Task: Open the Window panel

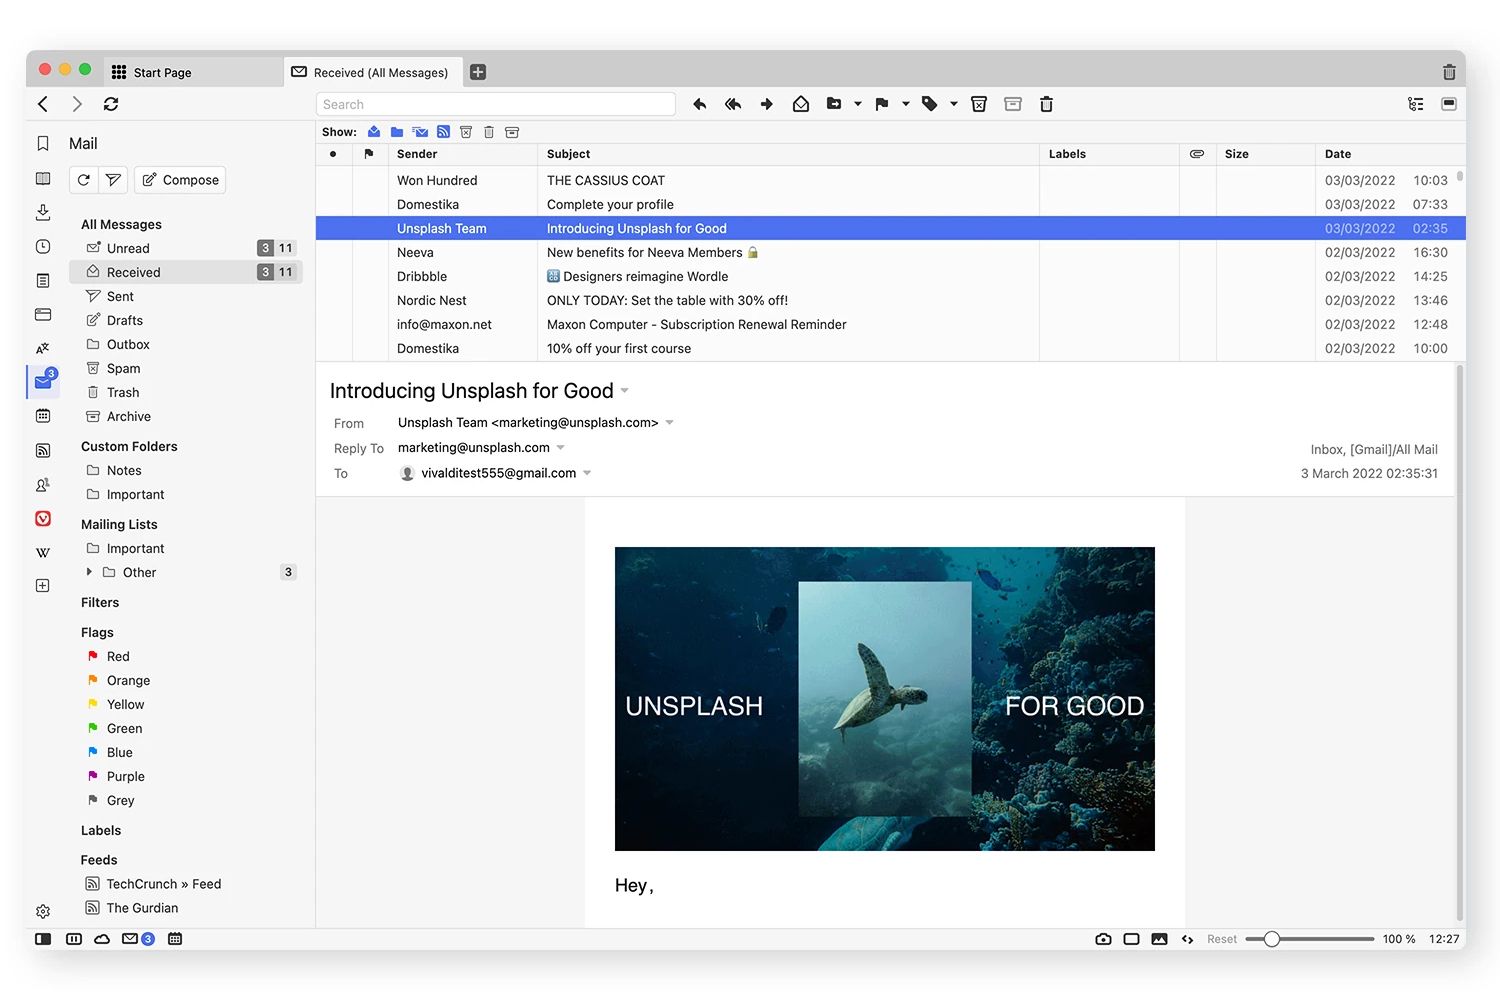Action: click(x=43, y=314)
